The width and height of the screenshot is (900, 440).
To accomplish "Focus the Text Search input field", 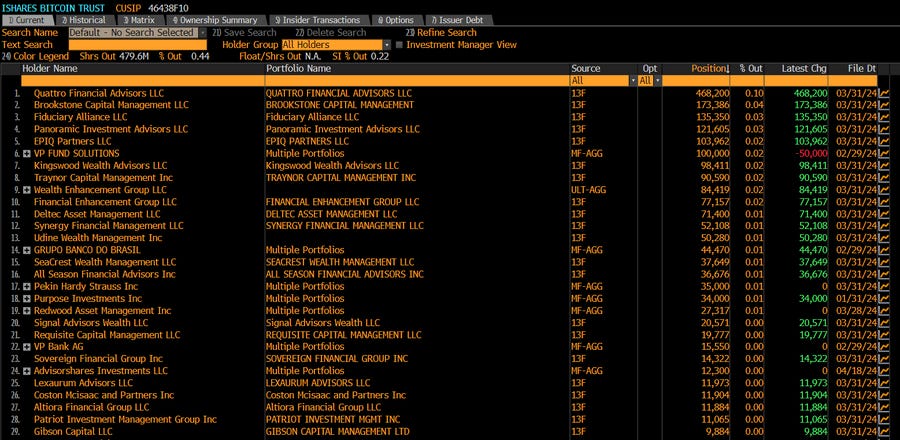I will pos(138,45).
